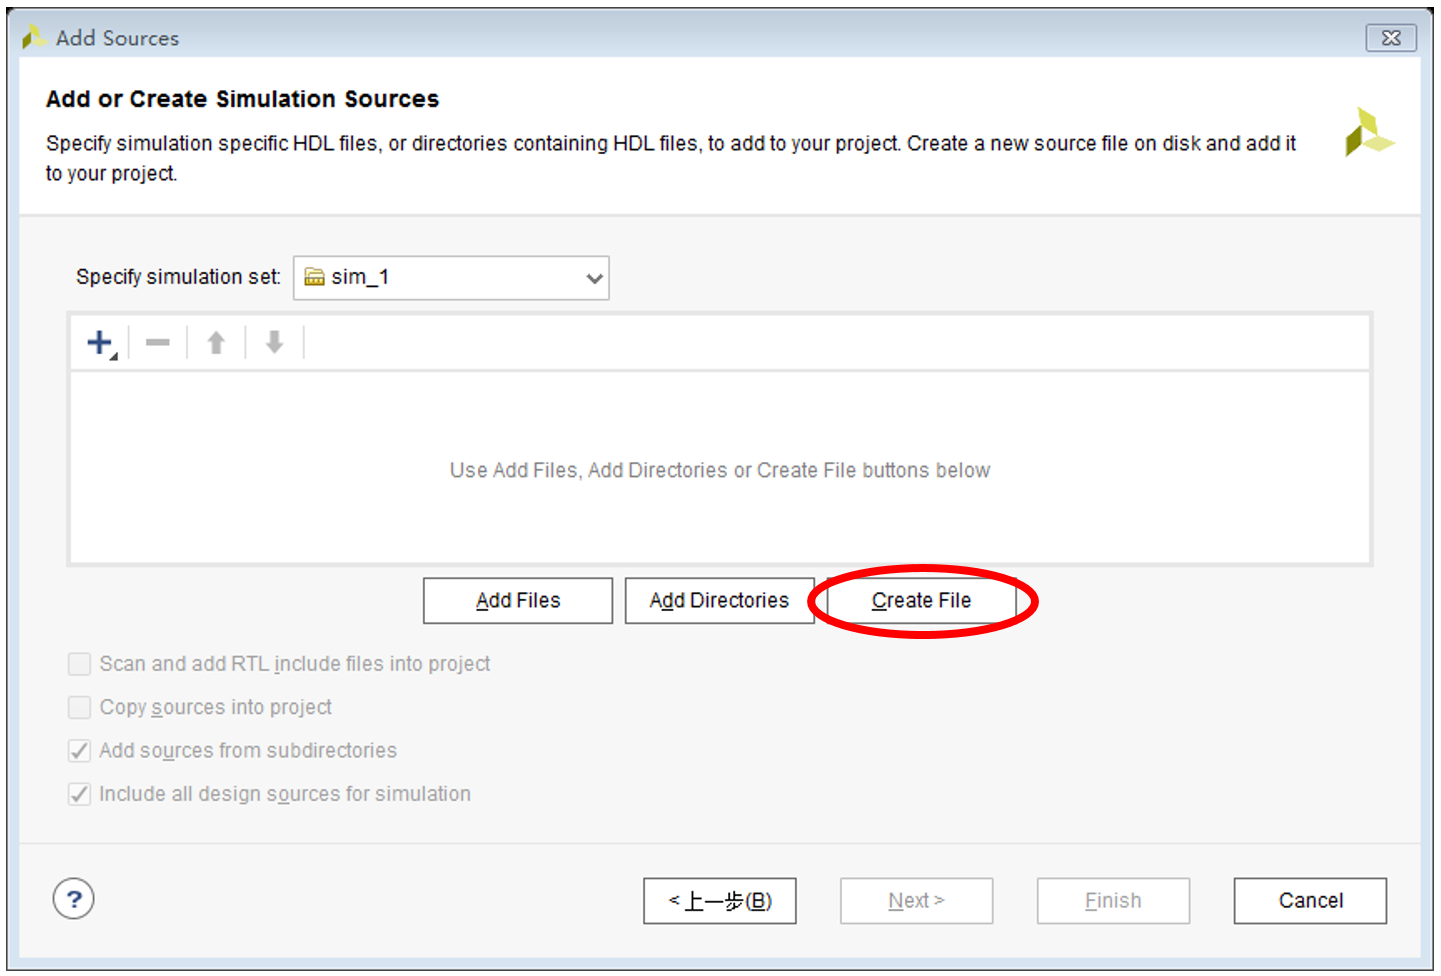Uncheck Add sources from subdirectories
1441x976 pixels.
pyautogui.click(x=80, y=751)
